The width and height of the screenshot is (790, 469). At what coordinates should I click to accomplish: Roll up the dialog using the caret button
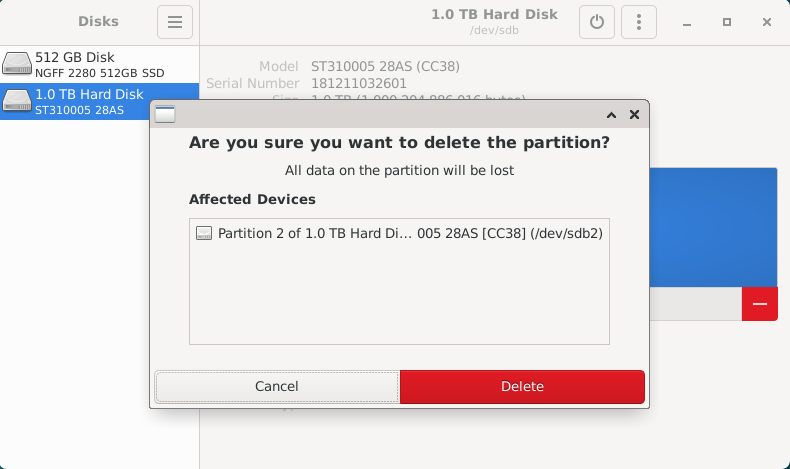tap(611, 115)
